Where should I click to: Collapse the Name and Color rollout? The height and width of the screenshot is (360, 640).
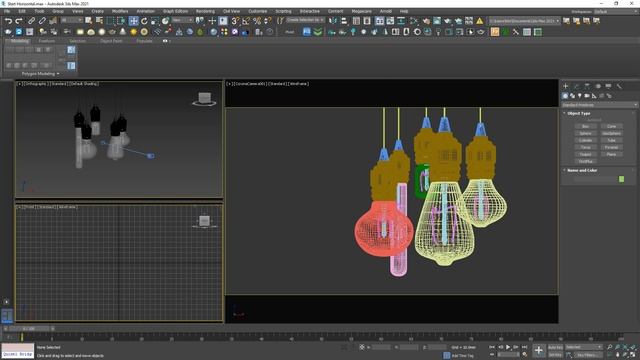click(x=564, y=170)
